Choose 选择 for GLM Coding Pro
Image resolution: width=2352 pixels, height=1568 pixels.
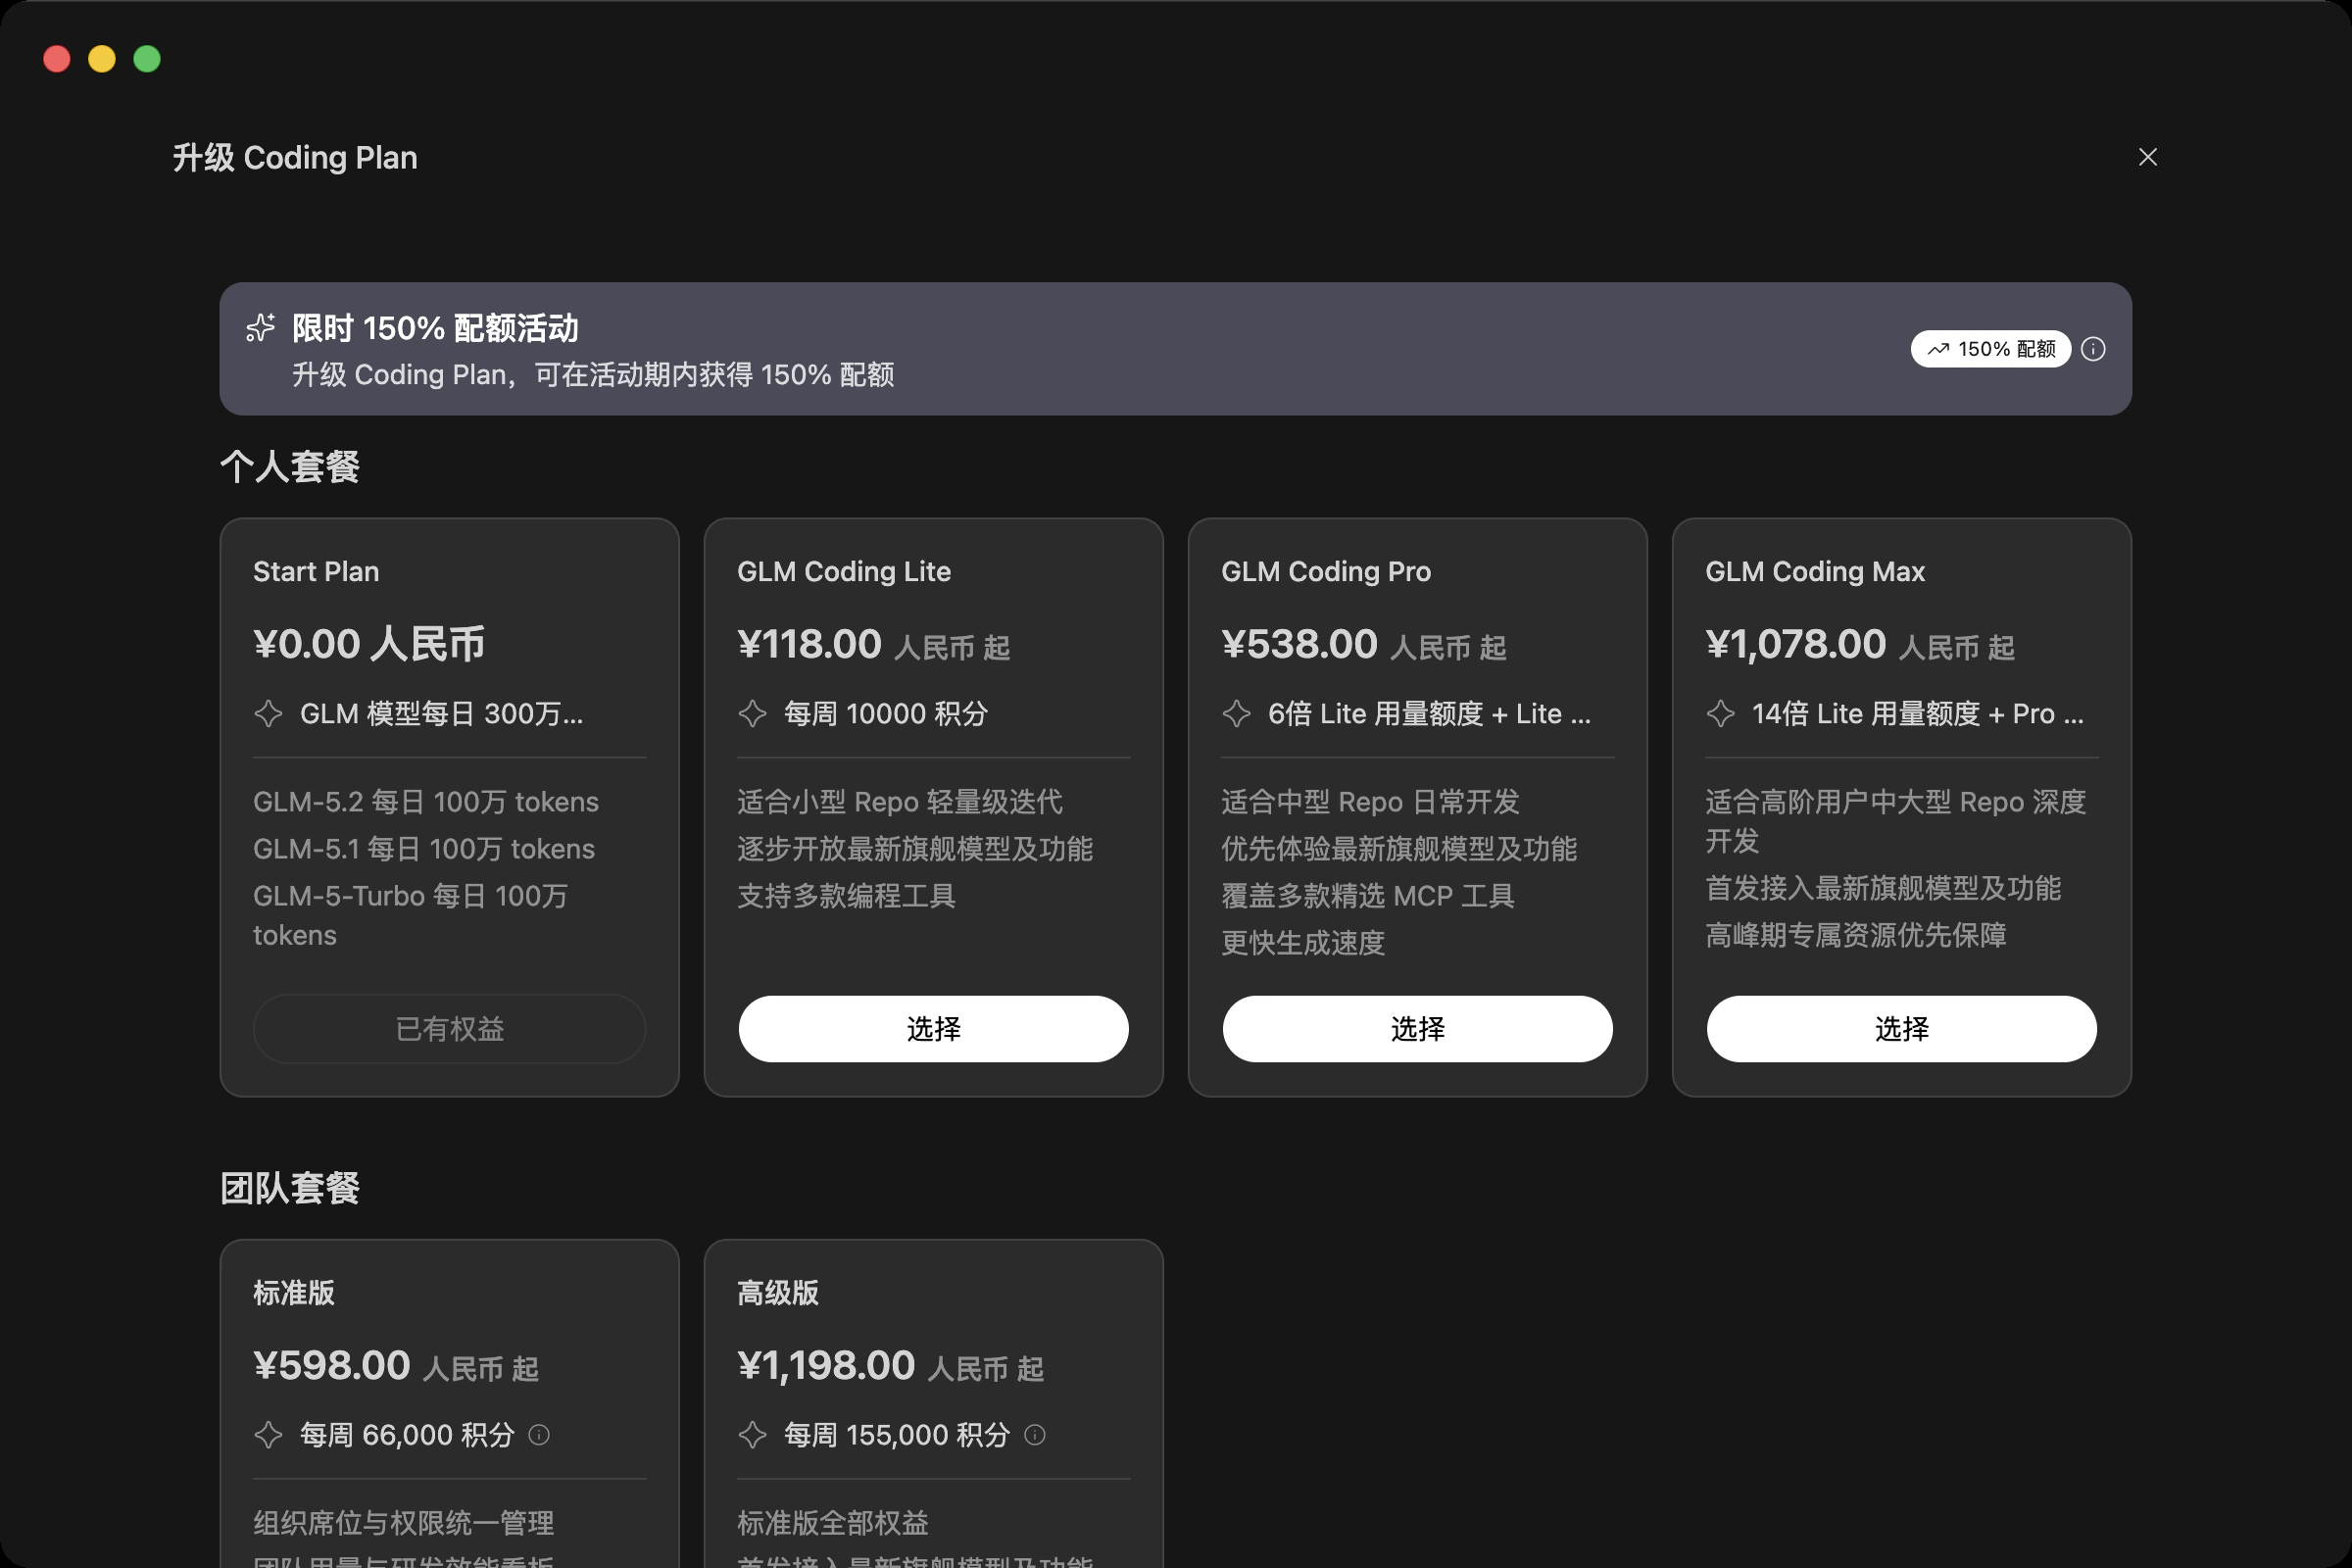point(1418,1029)
